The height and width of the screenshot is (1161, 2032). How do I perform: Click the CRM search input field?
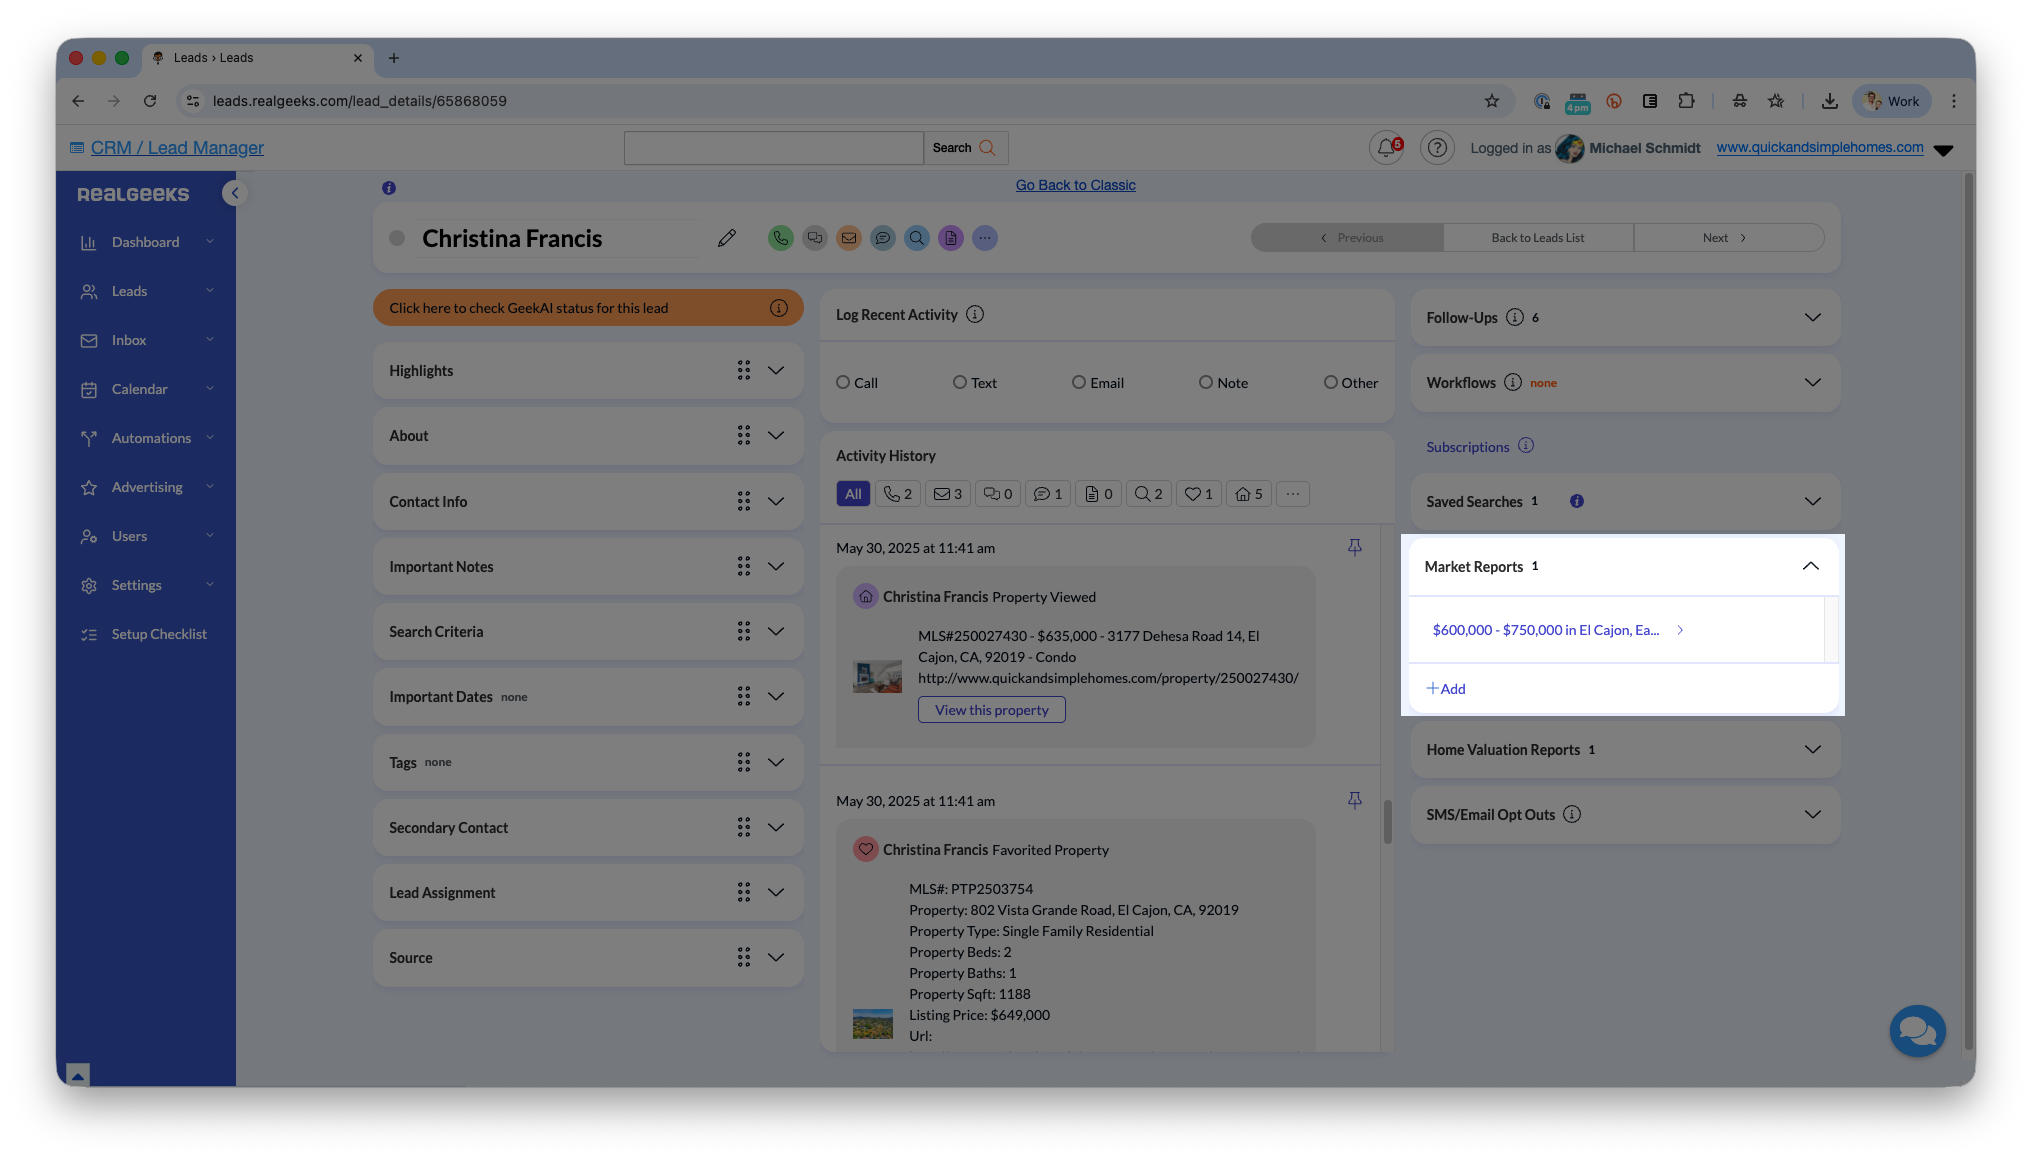point(773,148)
